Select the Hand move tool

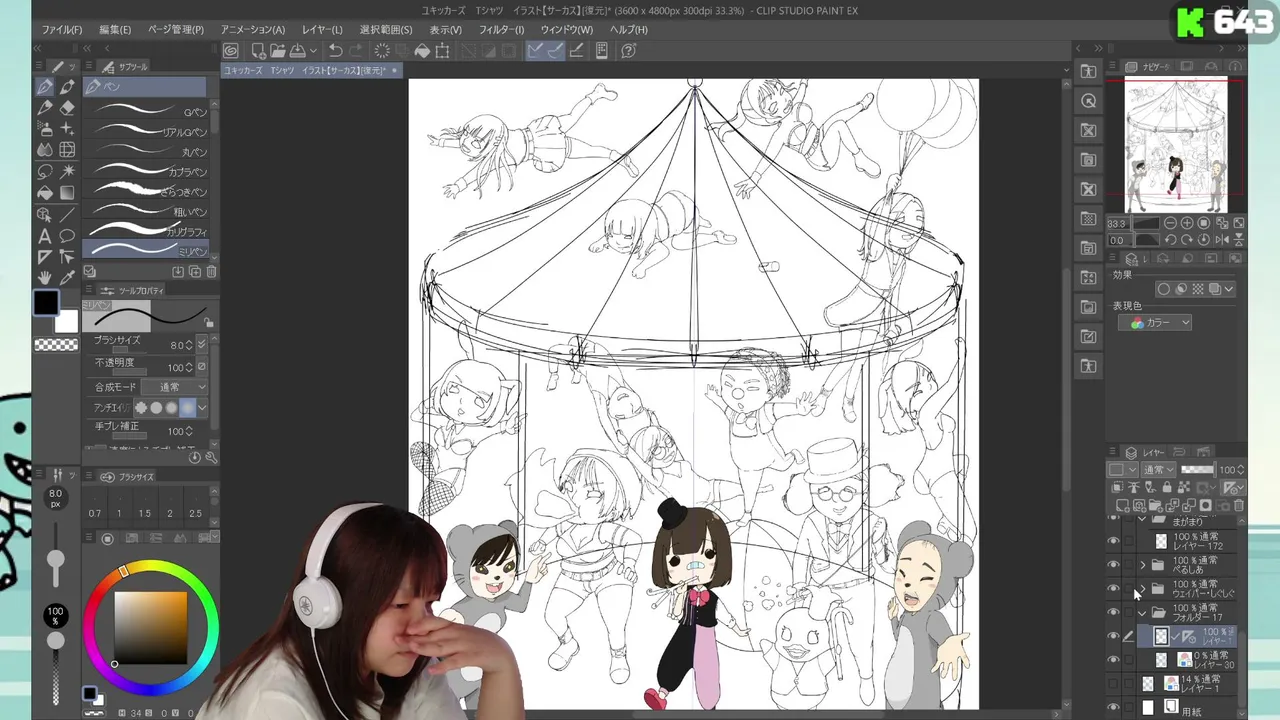tap(45, 278)
